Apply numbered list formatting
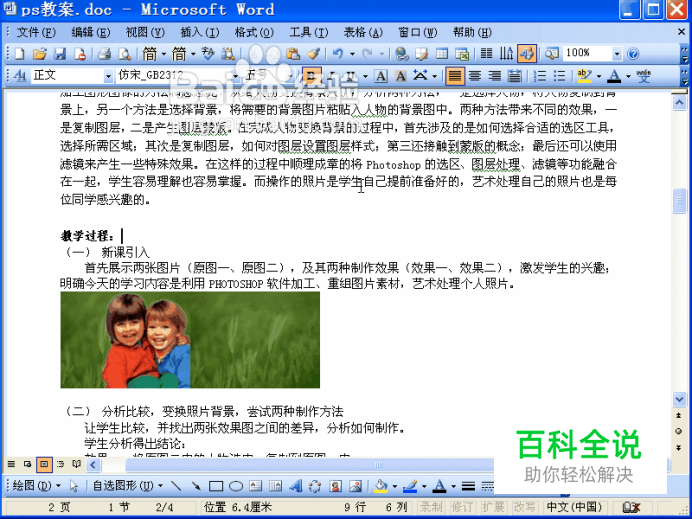Screen dimensions: 692x519 pyautogui.click(x=540, y=76)
